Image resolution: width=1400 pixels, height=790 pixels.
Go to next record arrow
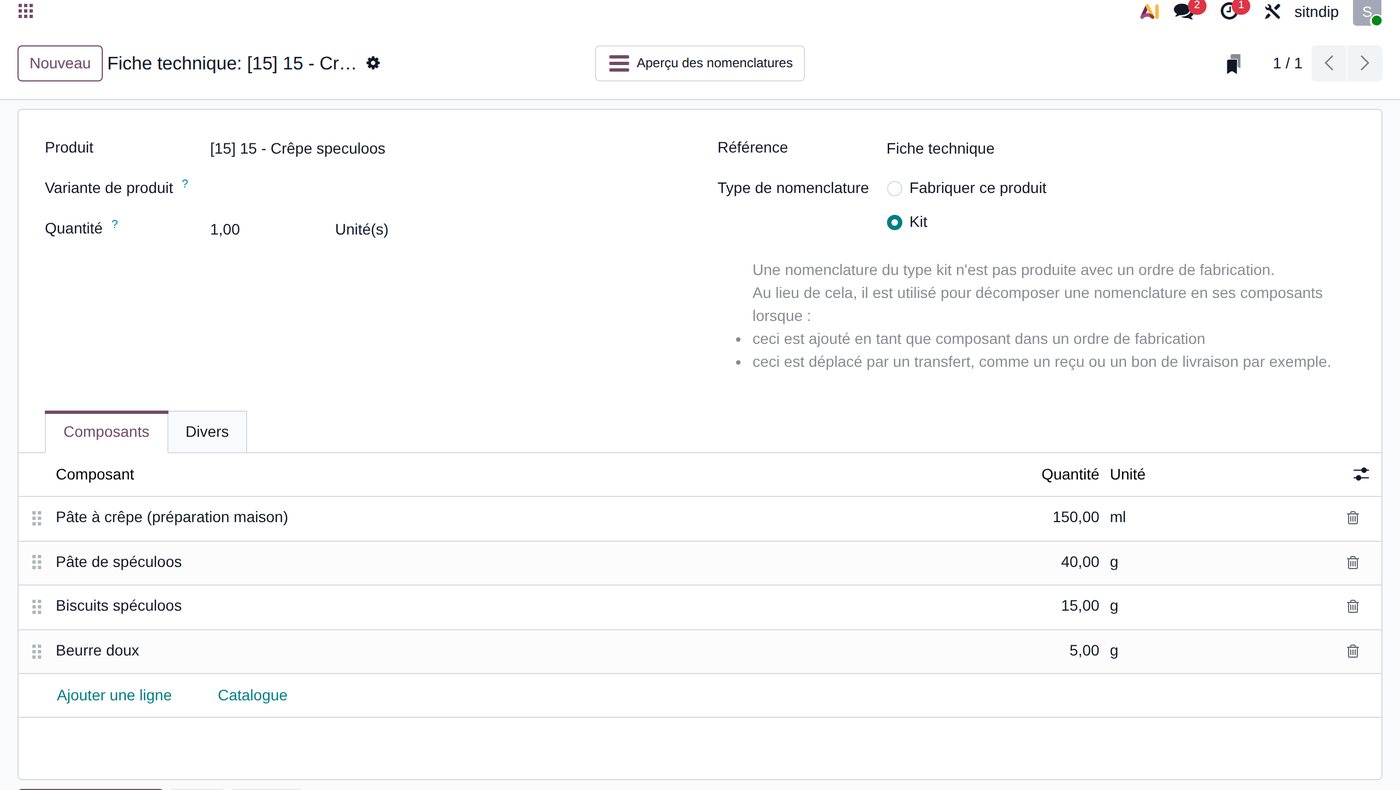(x=1364, y=63)
